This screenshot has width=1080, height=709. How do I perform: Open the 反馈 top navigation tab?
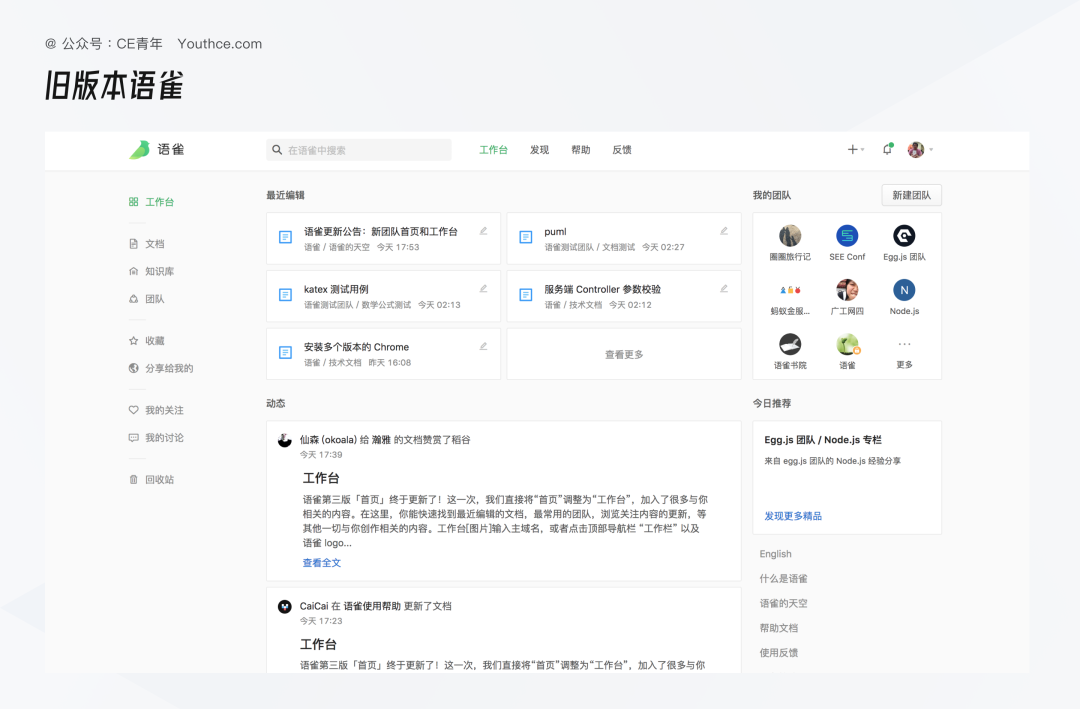click(x=622, y=150)
